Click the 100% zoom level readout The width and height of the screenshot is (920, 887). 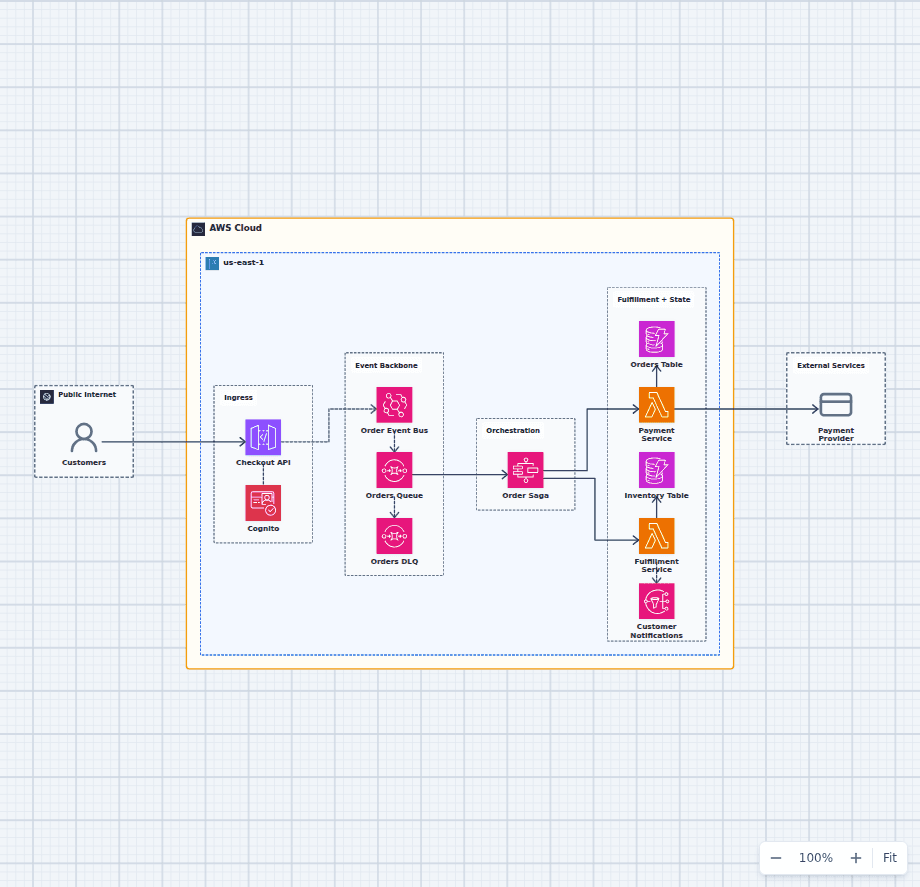point(816,858)
